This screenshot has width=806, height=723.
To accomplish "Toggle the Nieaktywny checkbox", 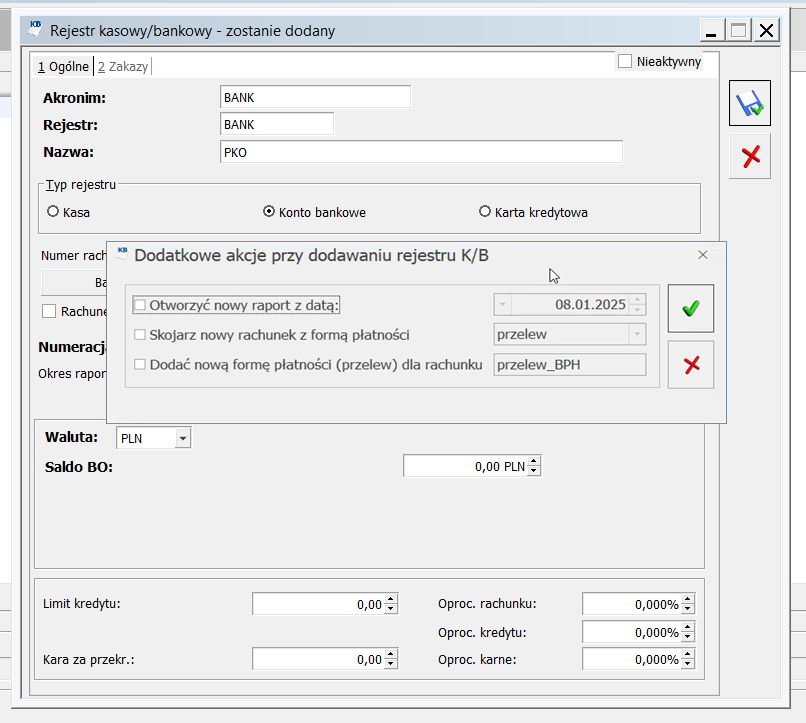I will tap(626, 62).
